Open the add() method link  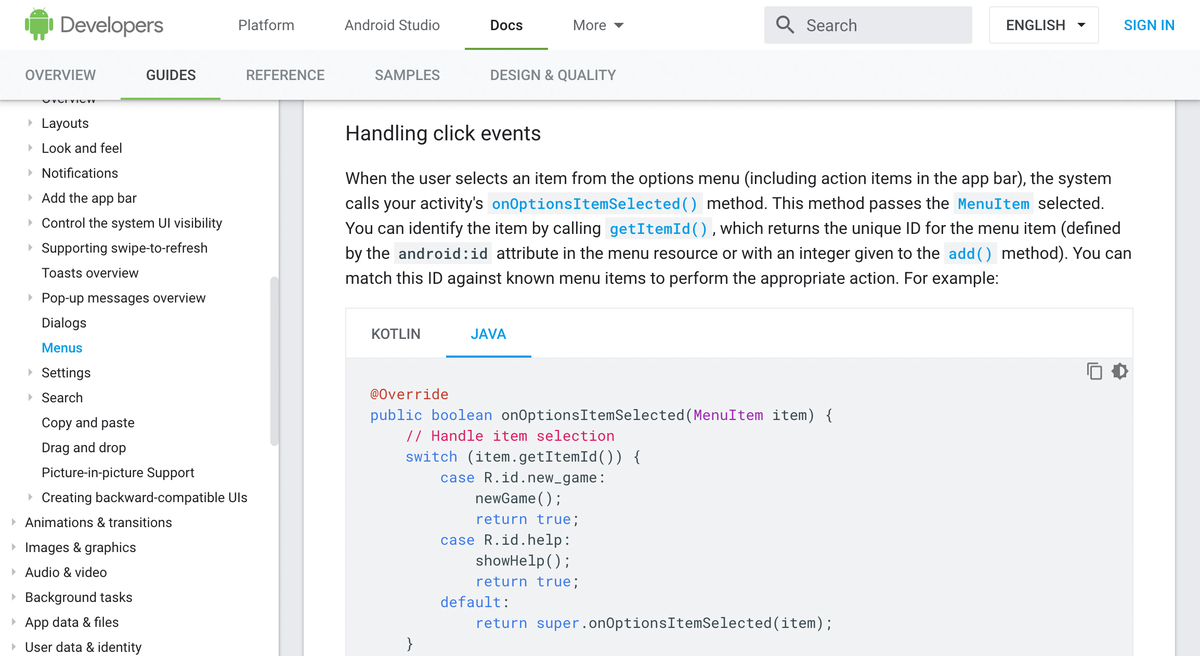(x=970, y=254)
